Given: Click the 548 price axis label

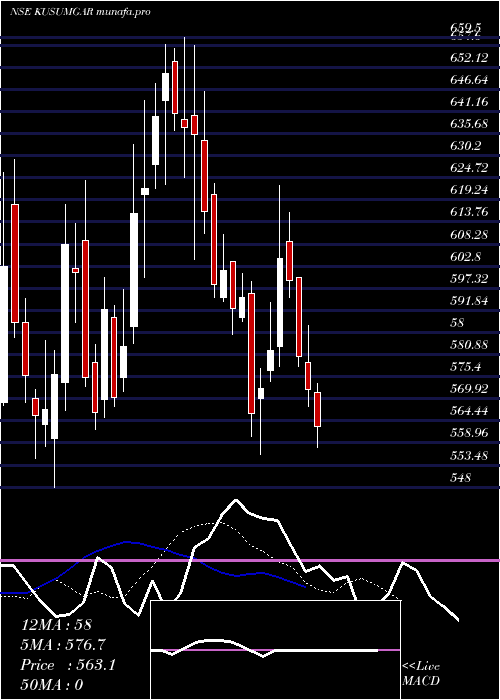Looking at the screenshot, I should point(460,478).
